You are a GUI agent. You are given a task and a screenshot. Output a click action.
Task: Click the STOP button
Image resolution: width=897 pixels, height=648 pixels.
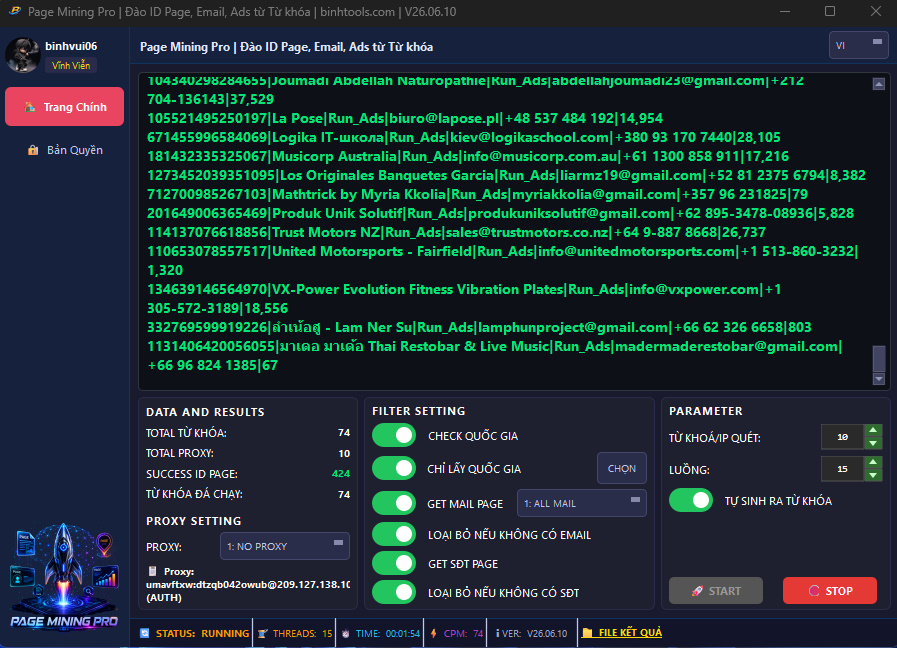tap(829, 591)
